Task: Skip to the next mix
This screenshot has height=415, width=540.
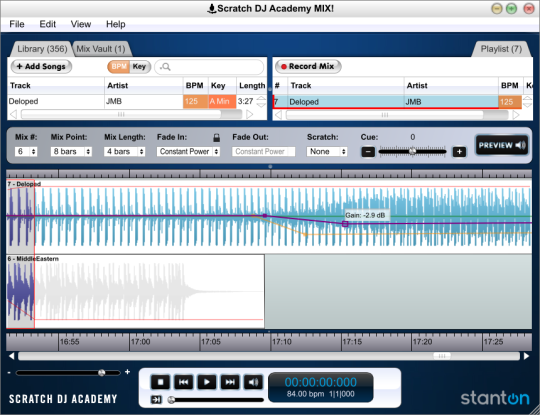Action: pyautogui.click(x=230, y=382)
